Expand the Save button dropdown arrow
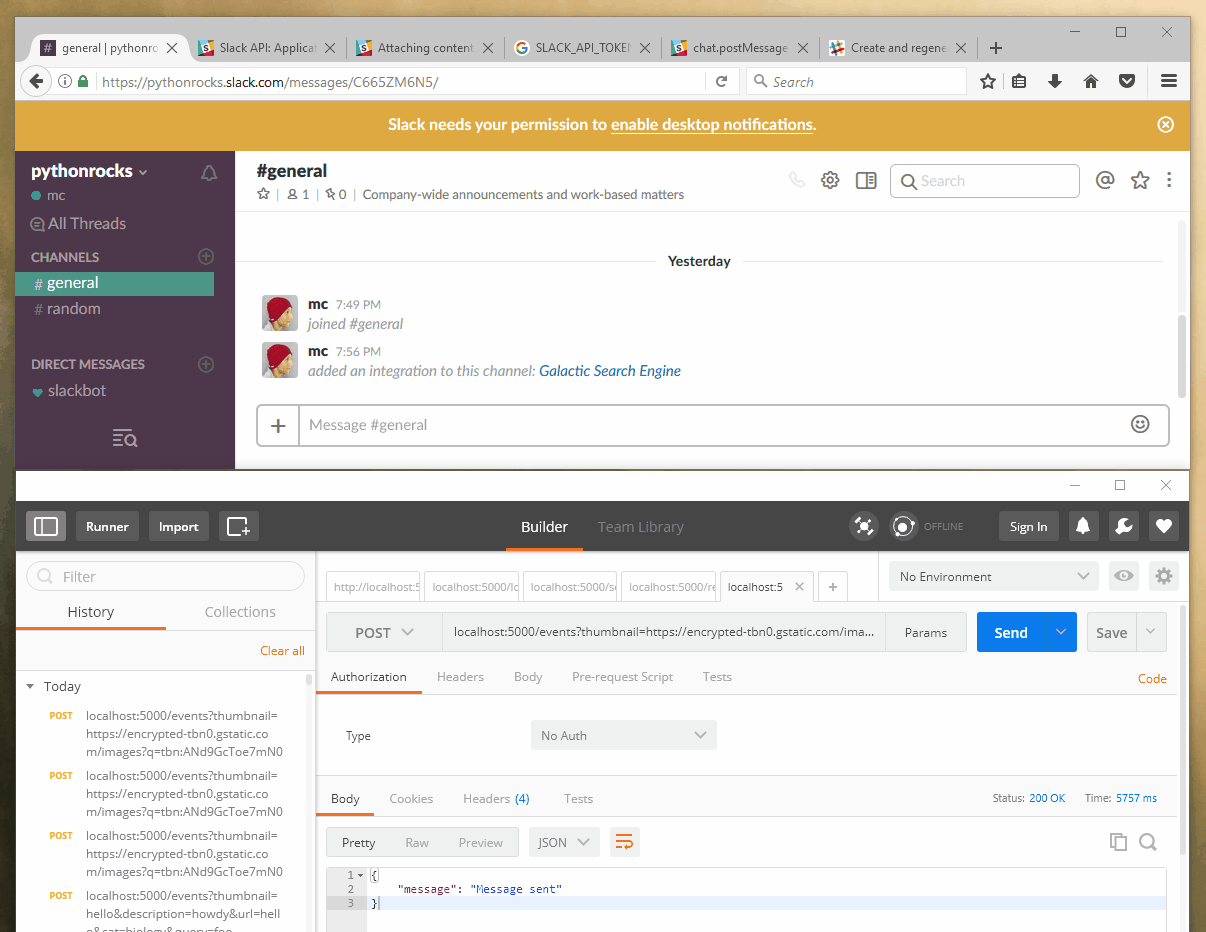Viewport: 1206px width, 932px height. (x=1151, y=632)
